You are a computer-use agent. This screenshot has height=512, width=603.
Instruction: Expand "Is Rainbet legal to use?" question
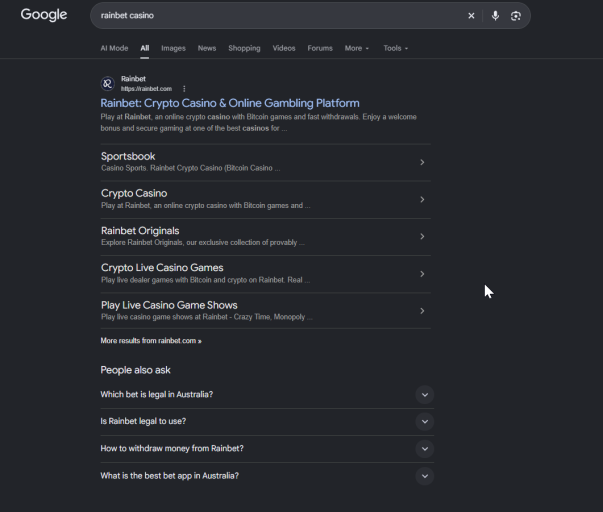[x=267, y=422]
